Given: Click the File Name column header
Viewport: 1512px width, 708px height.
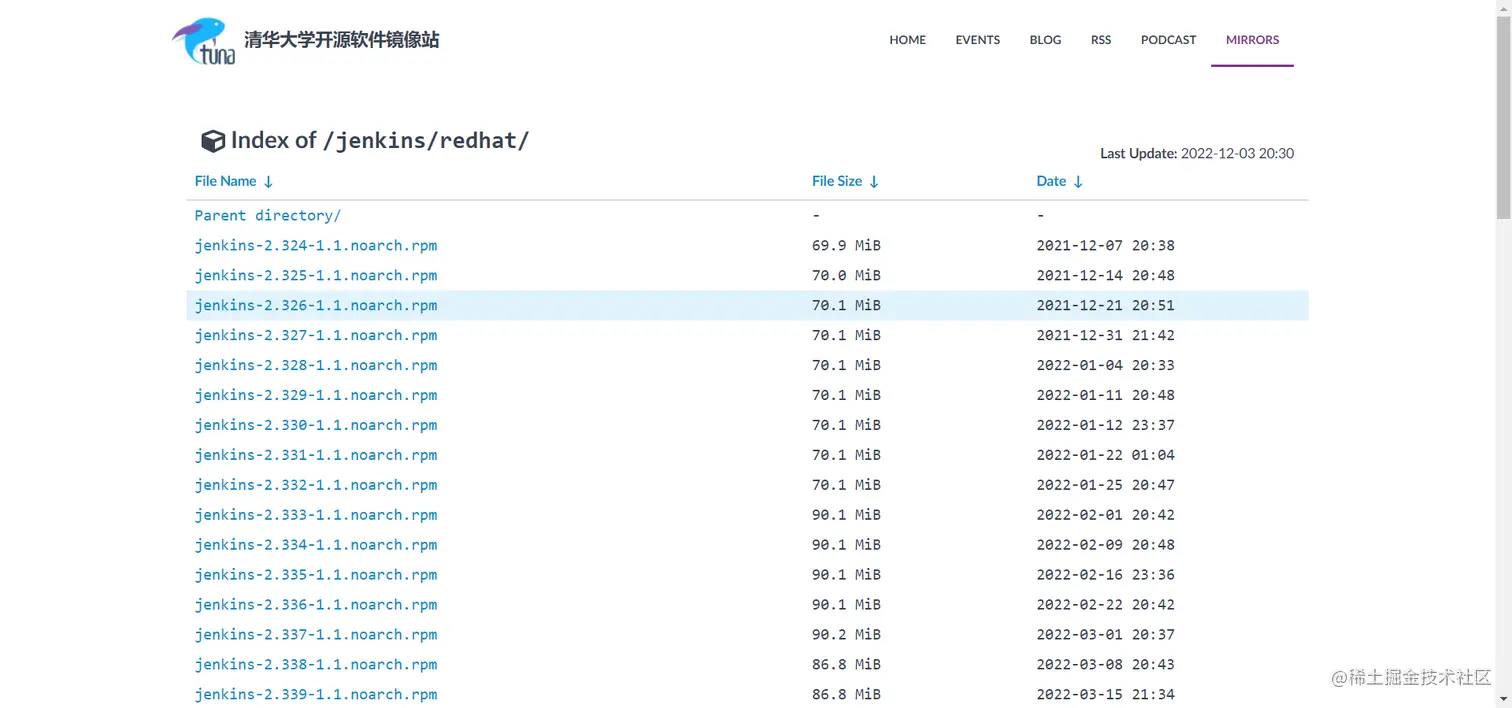Looking at the screenshot, I should tap(226, 181).
